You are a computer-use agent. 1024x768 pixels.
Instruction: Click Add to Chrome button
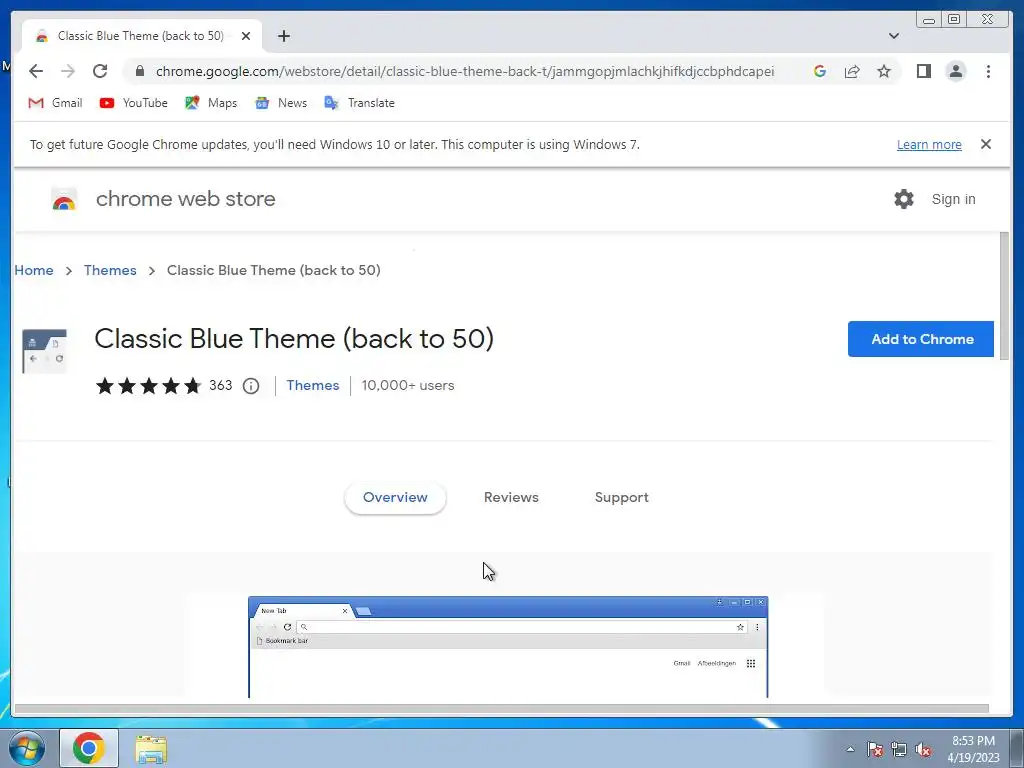pos(921,339)
